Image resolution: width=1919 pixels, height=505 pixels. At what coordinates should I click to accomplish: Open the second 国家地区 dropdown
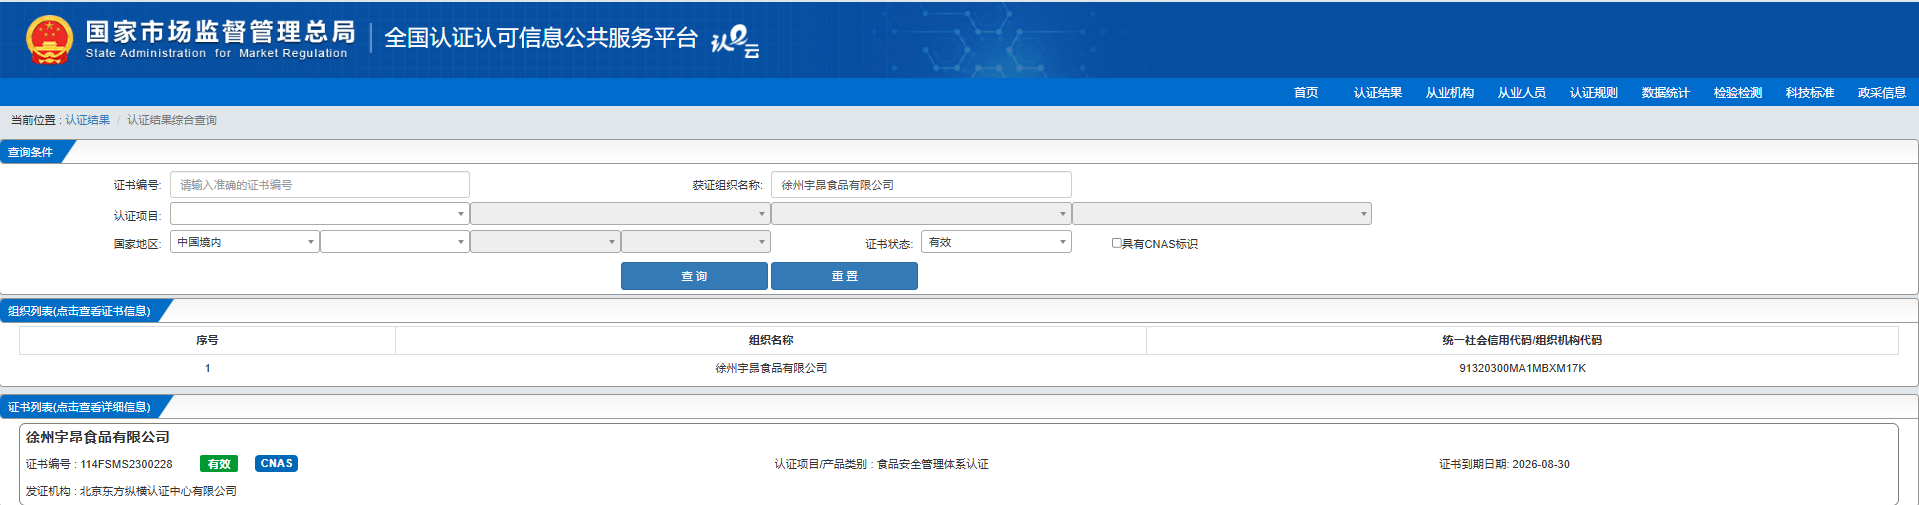click(x=395, y=242)
